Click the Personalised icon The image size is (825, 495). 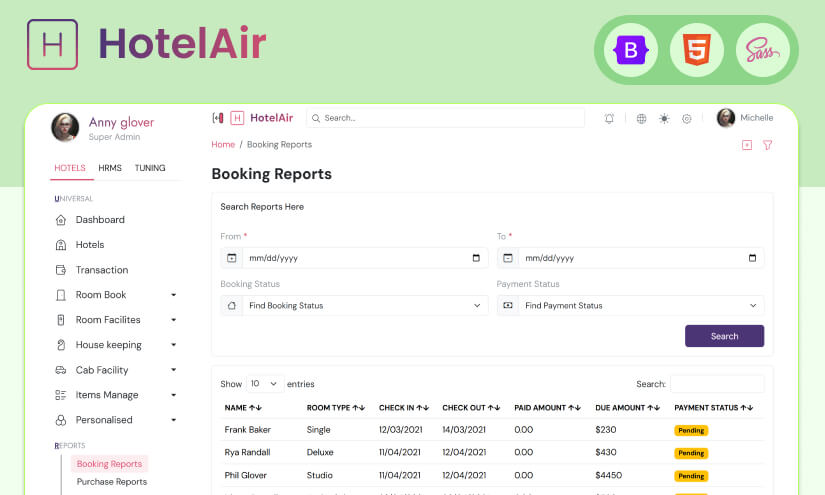click(61, 420)
